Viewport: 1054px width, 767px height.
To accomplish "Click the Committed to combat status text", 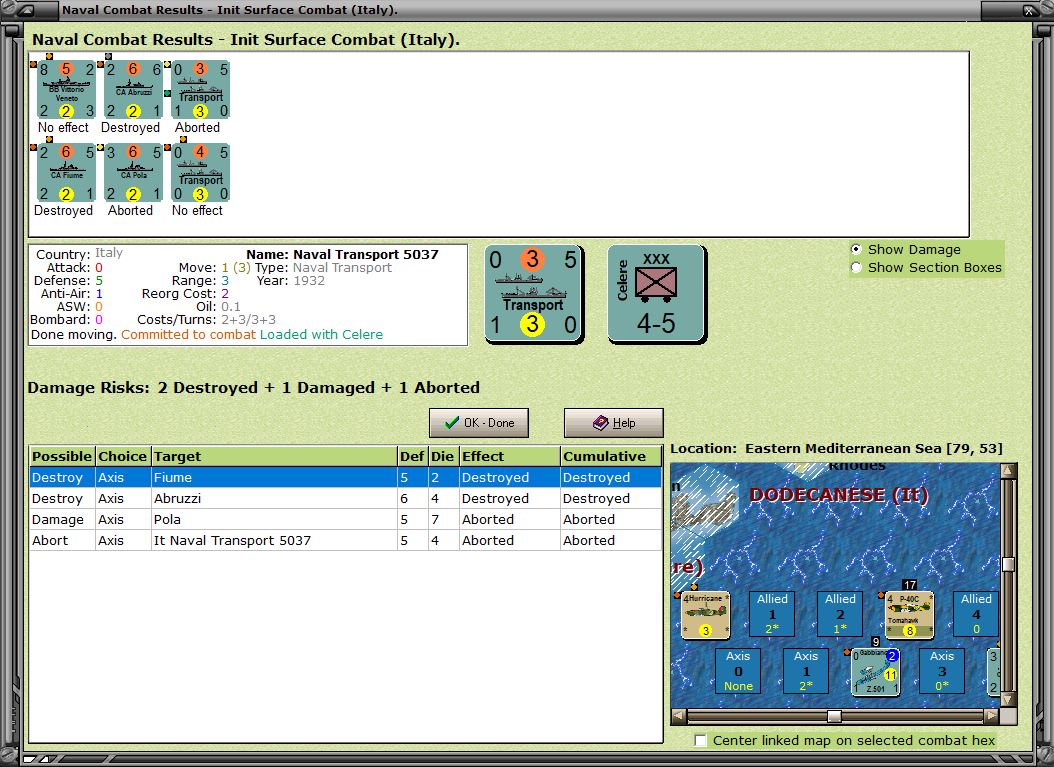I will 188,335.
